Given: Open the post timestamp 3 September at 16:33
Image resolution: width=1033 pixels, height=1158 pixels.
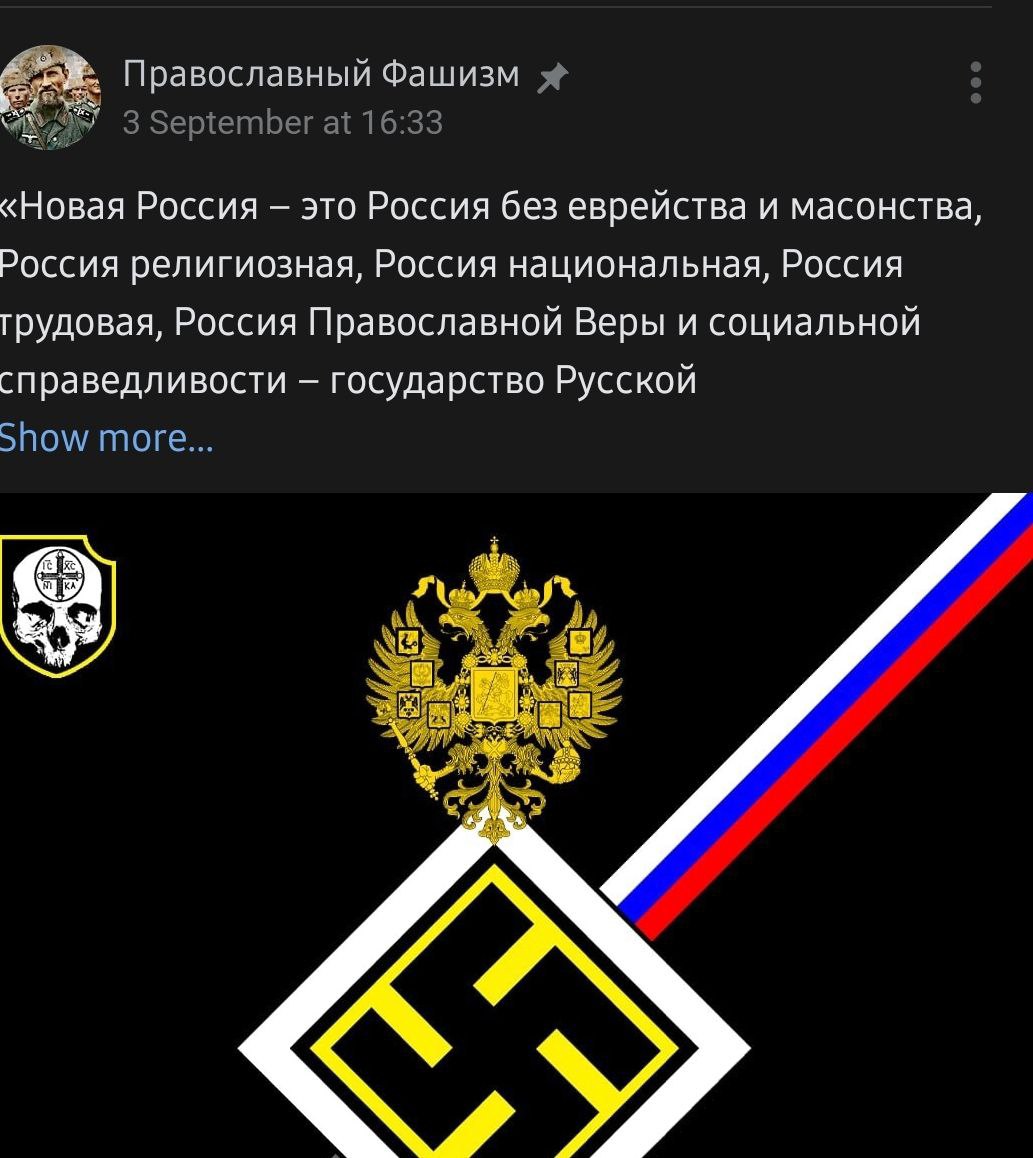Looking at the screenshot, I should (283, 123).
